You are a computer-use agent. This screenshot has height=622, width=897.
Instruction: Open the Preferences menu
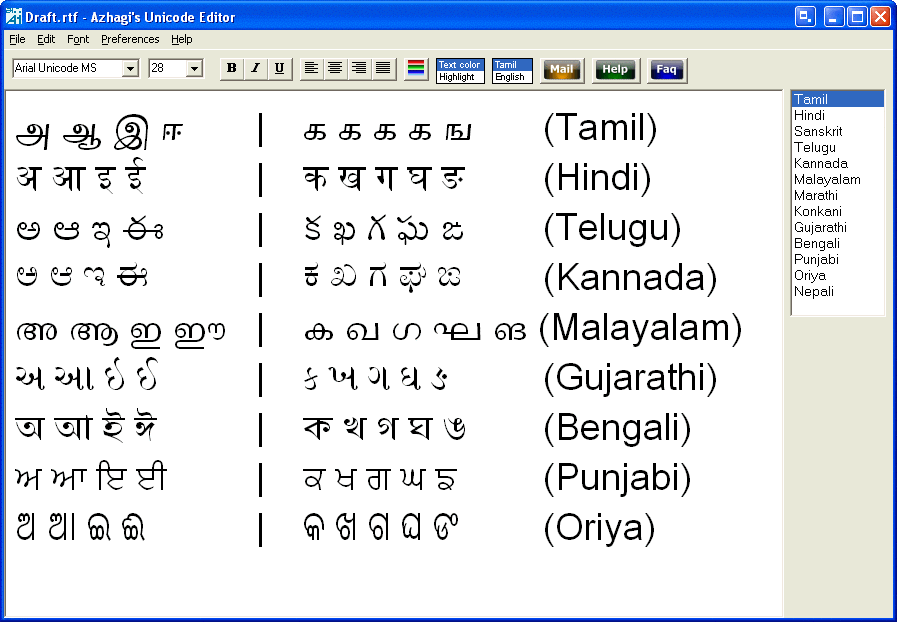(x=130, y=39)
